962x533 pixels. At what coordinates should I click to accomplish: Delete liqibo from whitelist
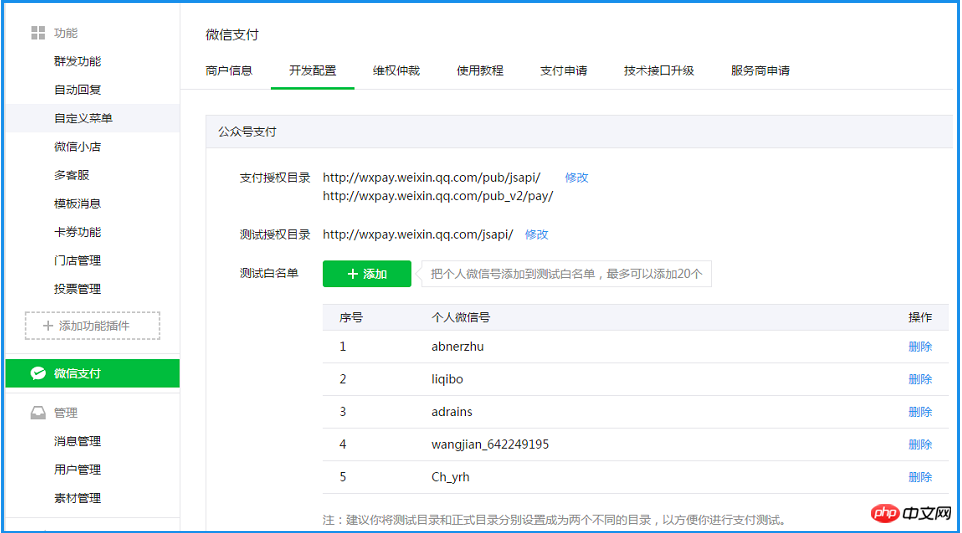click(x=920, y=379)
